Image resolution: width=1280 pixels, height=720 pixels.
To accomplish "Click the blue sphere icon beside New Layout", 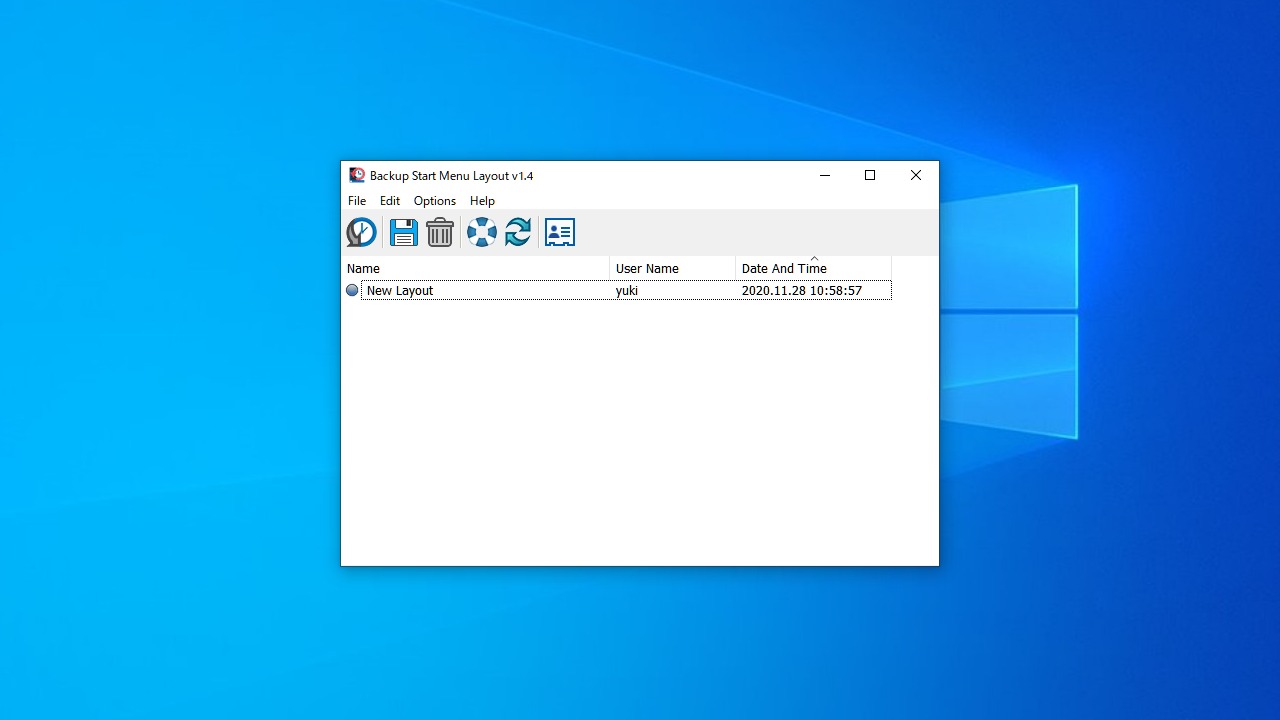I will point(352,290).
